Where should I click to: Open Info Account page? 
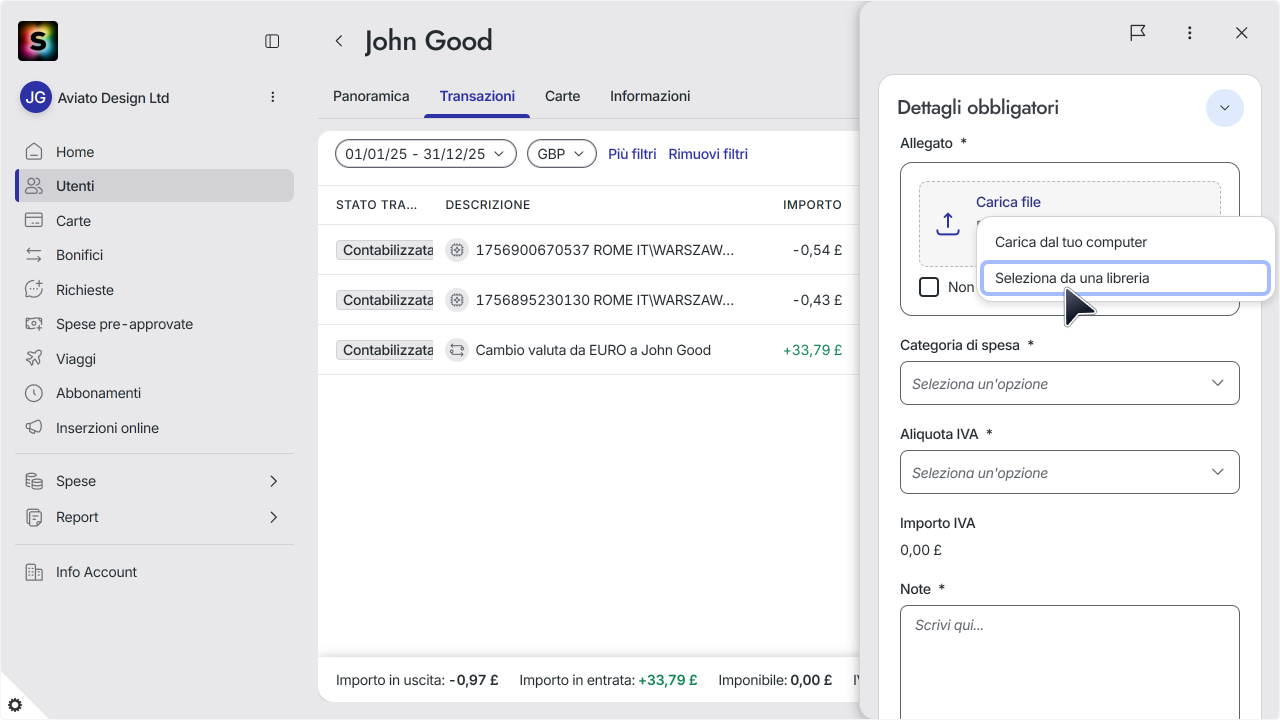[x=154, y=572]
